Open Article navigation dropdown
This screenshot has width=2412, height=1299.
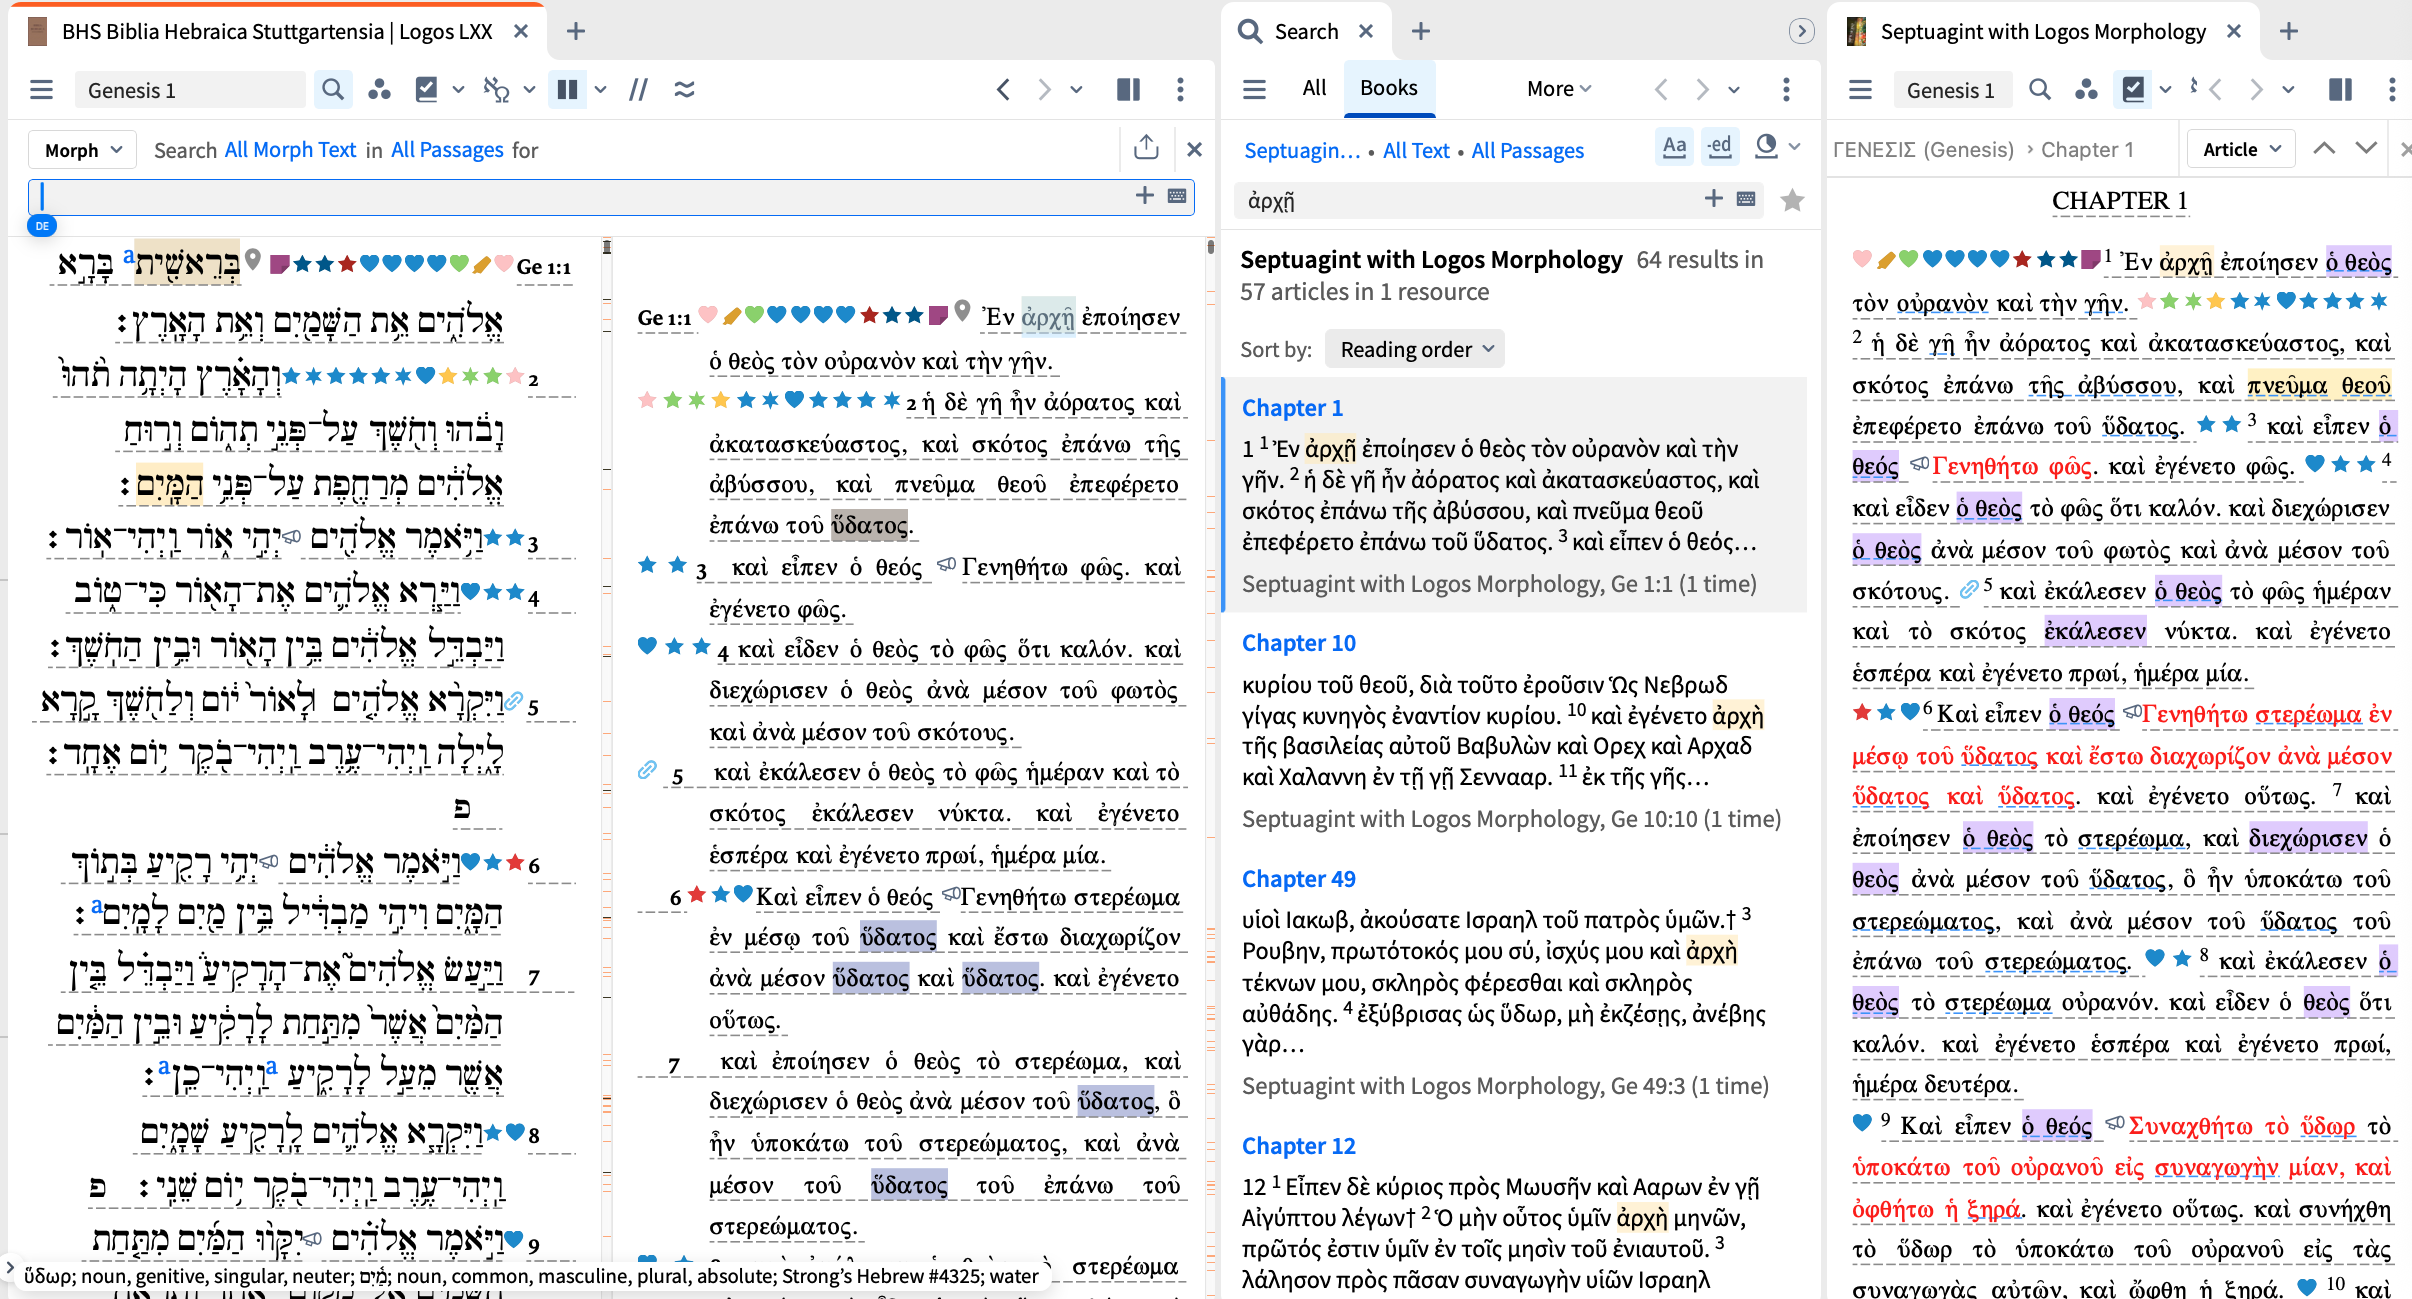click(x=2241, y=149)
